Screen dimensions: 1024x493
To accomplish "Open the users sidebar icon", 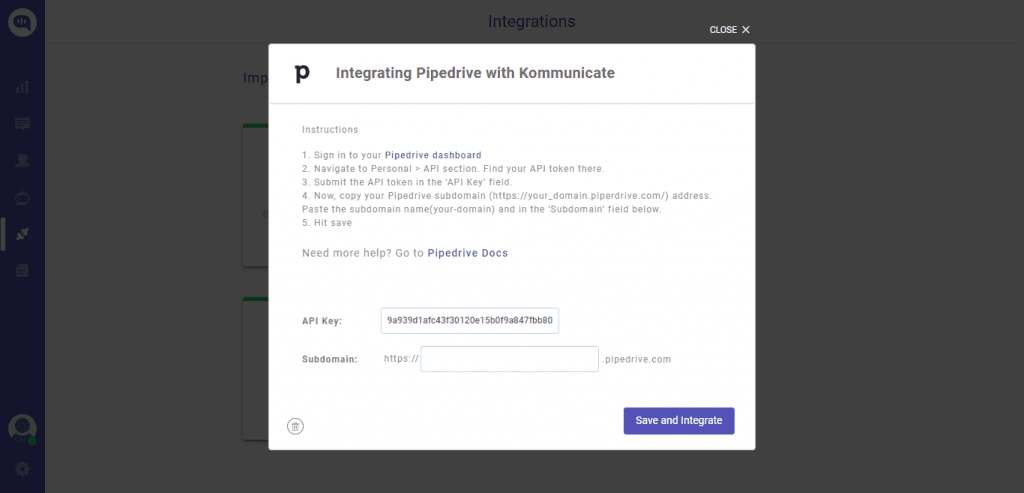I will 22,161.
